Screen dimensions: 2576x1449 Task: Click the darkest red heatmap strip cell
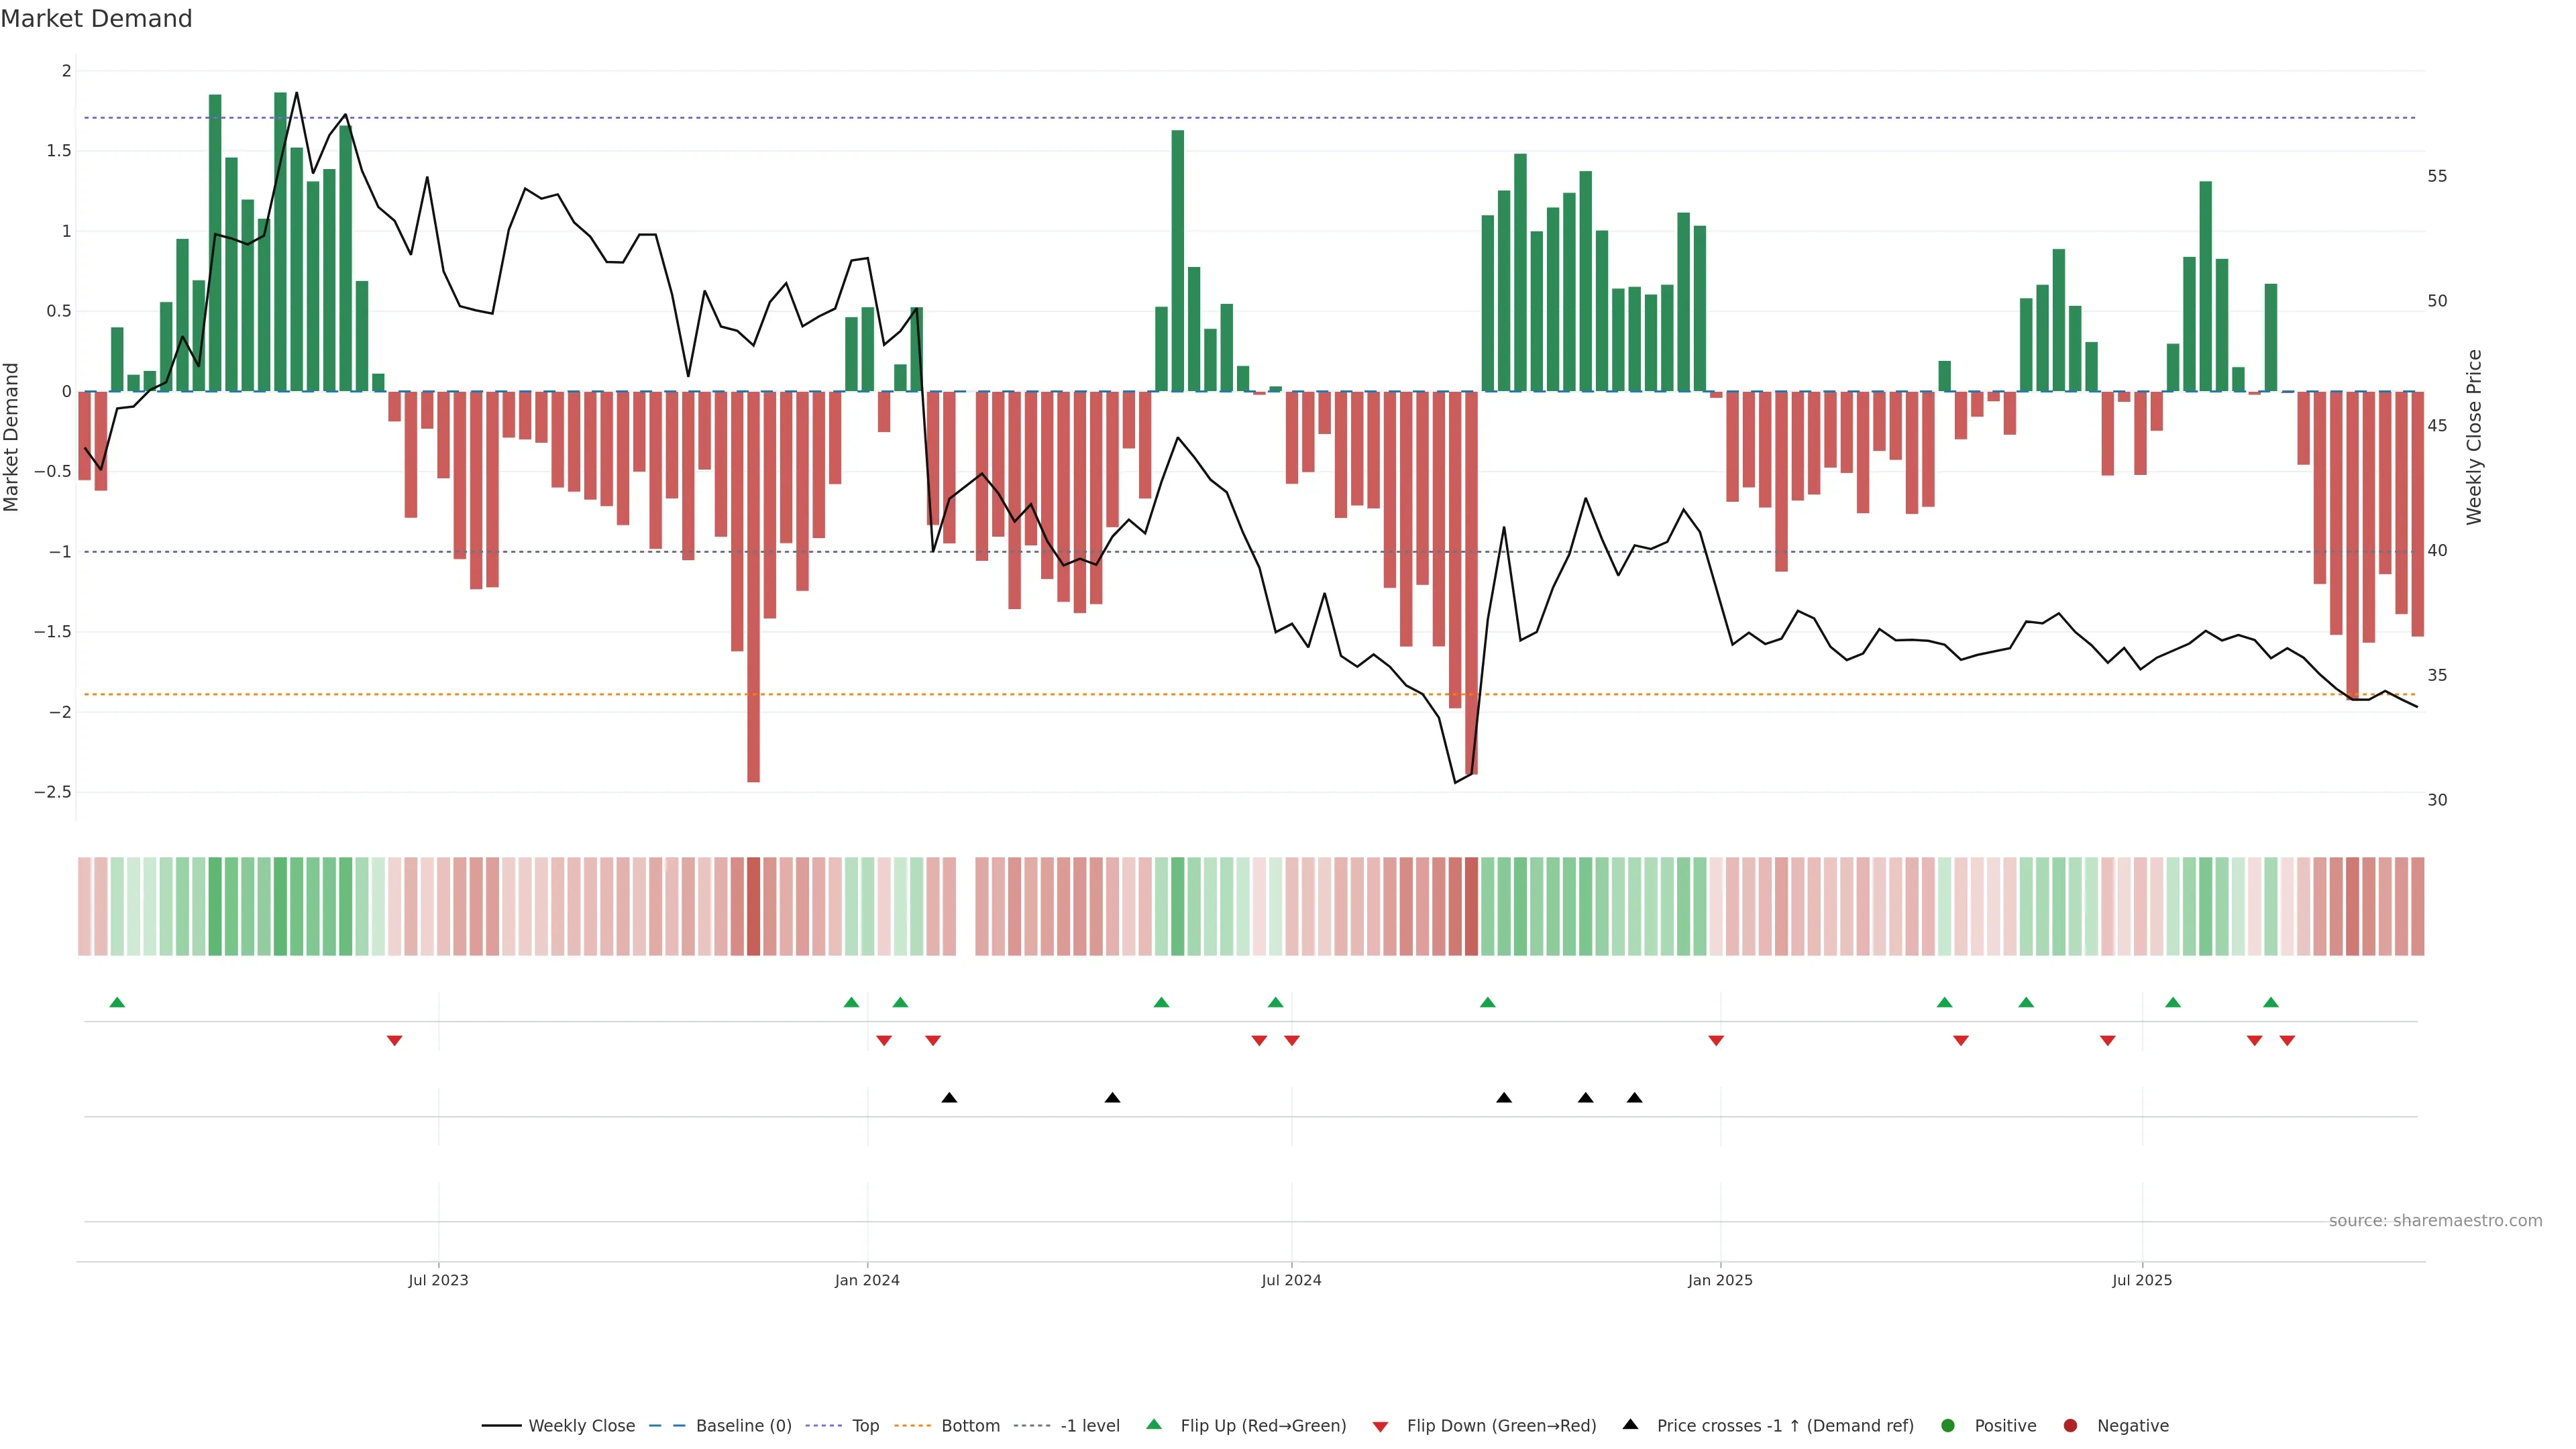point(753,906)
